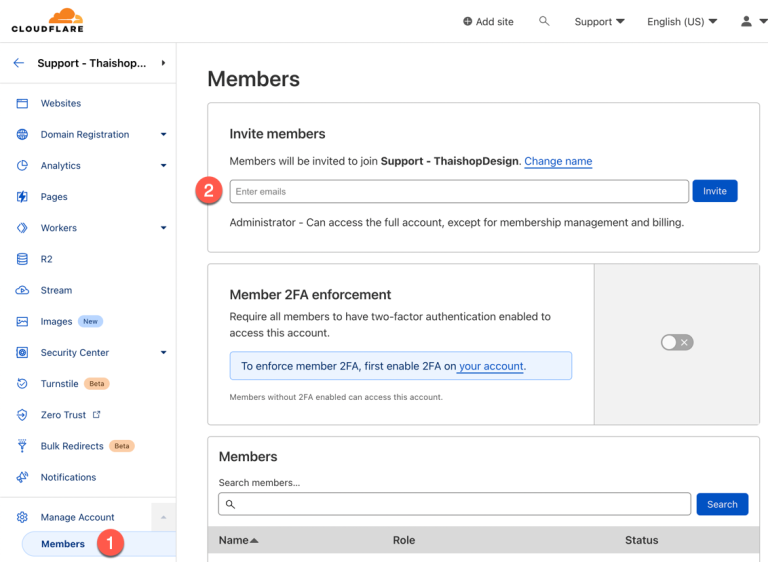Toggle Member 2FA enforcement switch
Viewport: 768px width, 562px height.
point(677,342)
